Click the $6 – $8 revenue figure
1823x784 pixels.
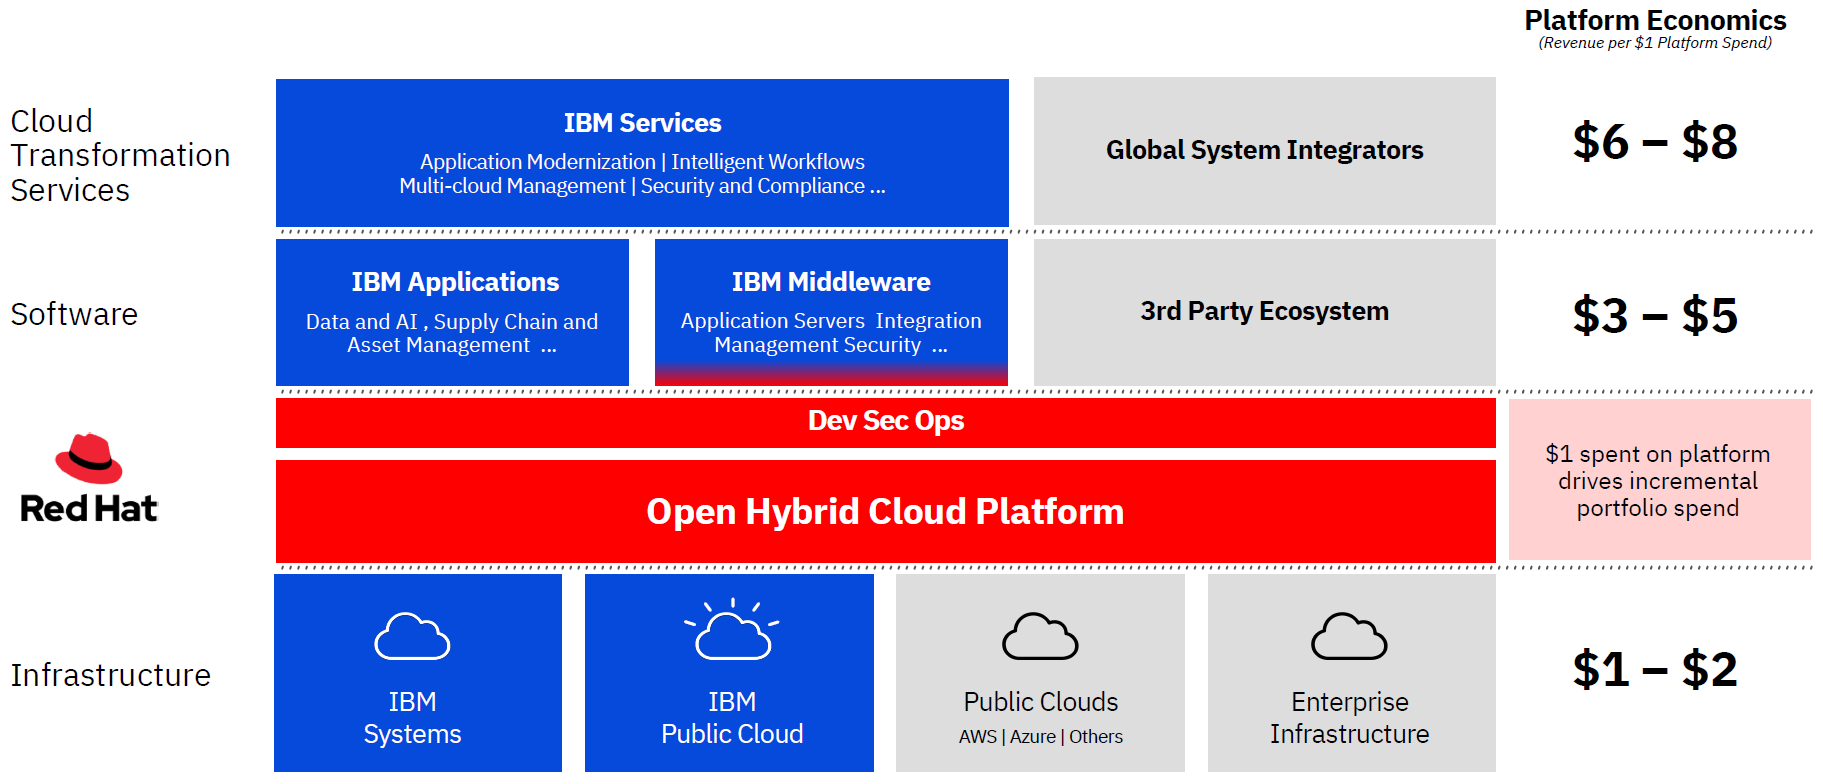pos(1655,142)
